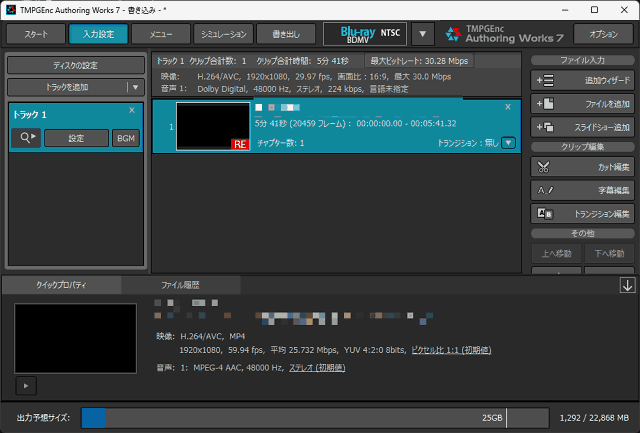Viewport: 640px width, 433px height.
Task: Open ディスクの設定
Action: pos(76,65)
